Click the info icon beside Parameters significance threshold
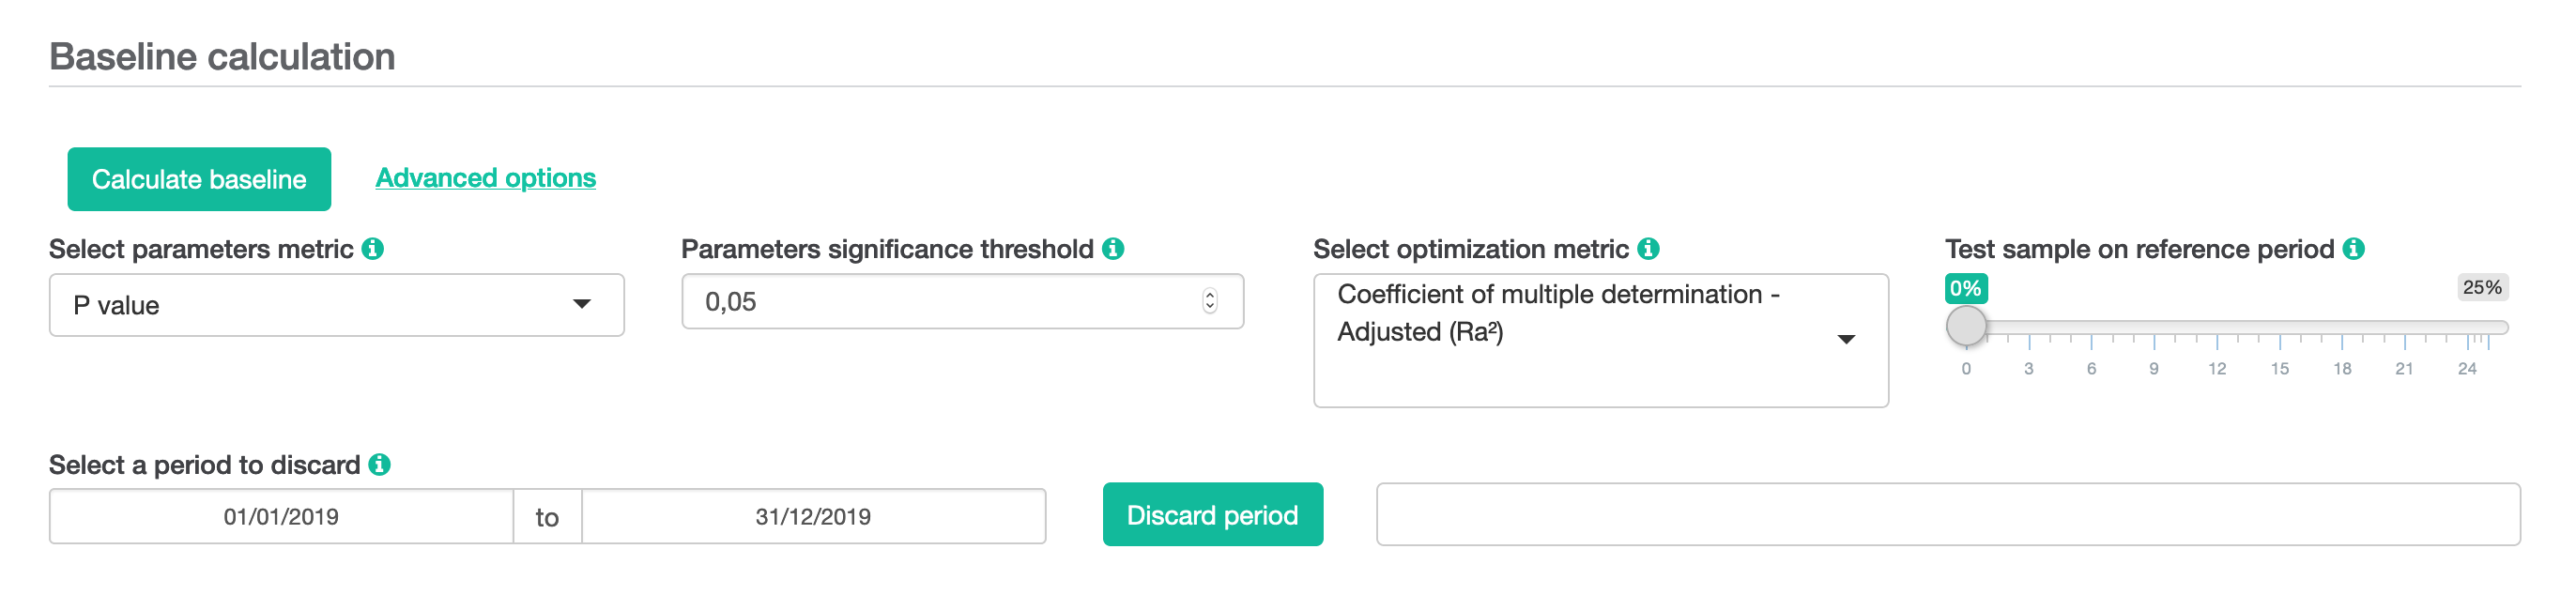Image resolution: width=2576 pixels, height=595 pixels. tap(1114, 248)
